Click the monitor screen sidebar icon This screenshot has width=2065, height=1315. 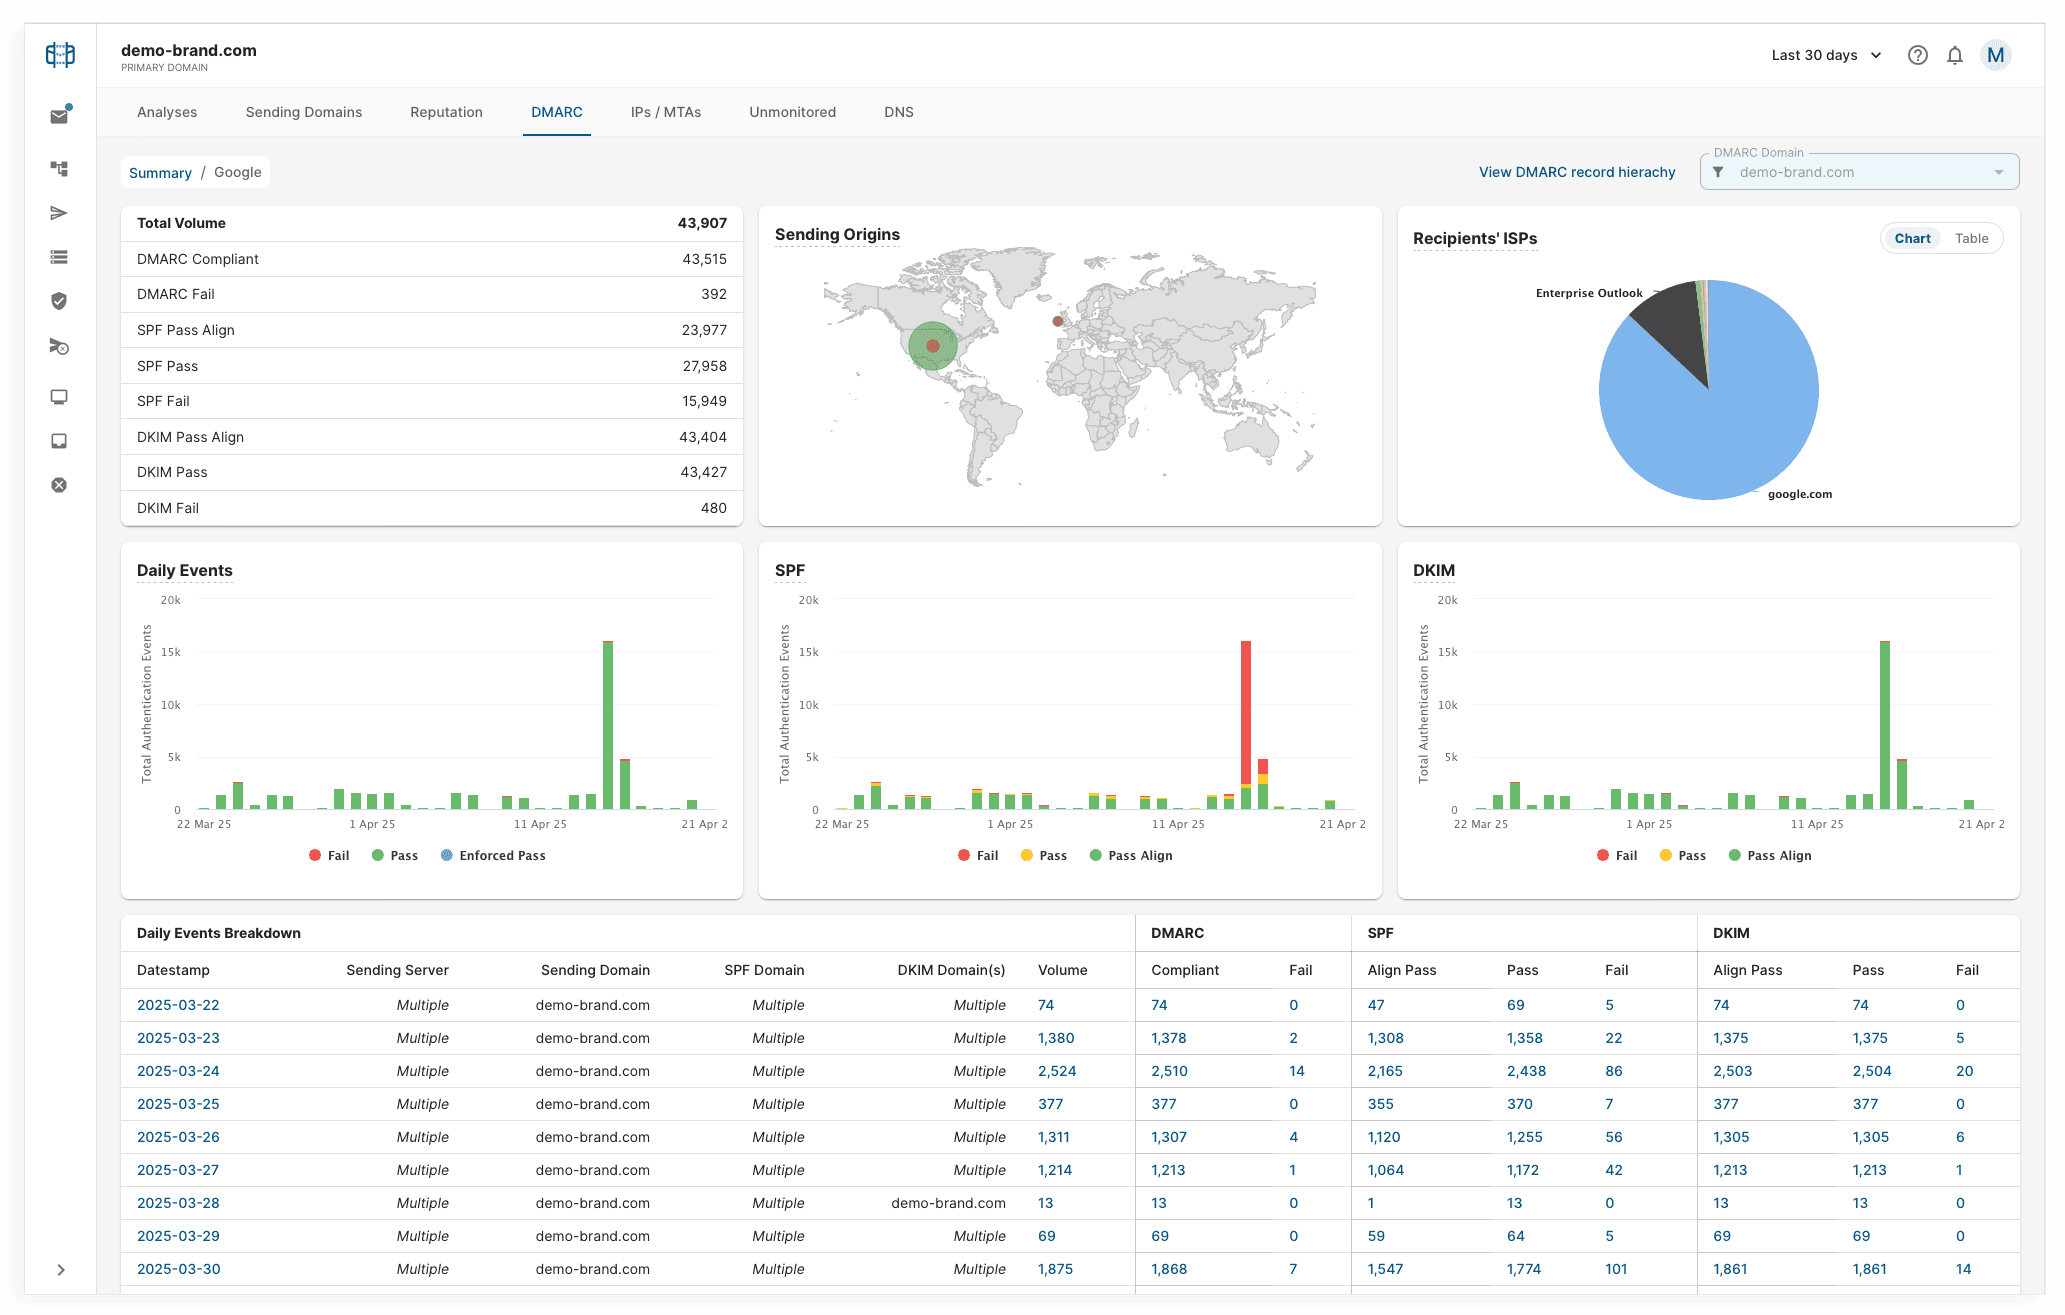click(x=59, y=397)
